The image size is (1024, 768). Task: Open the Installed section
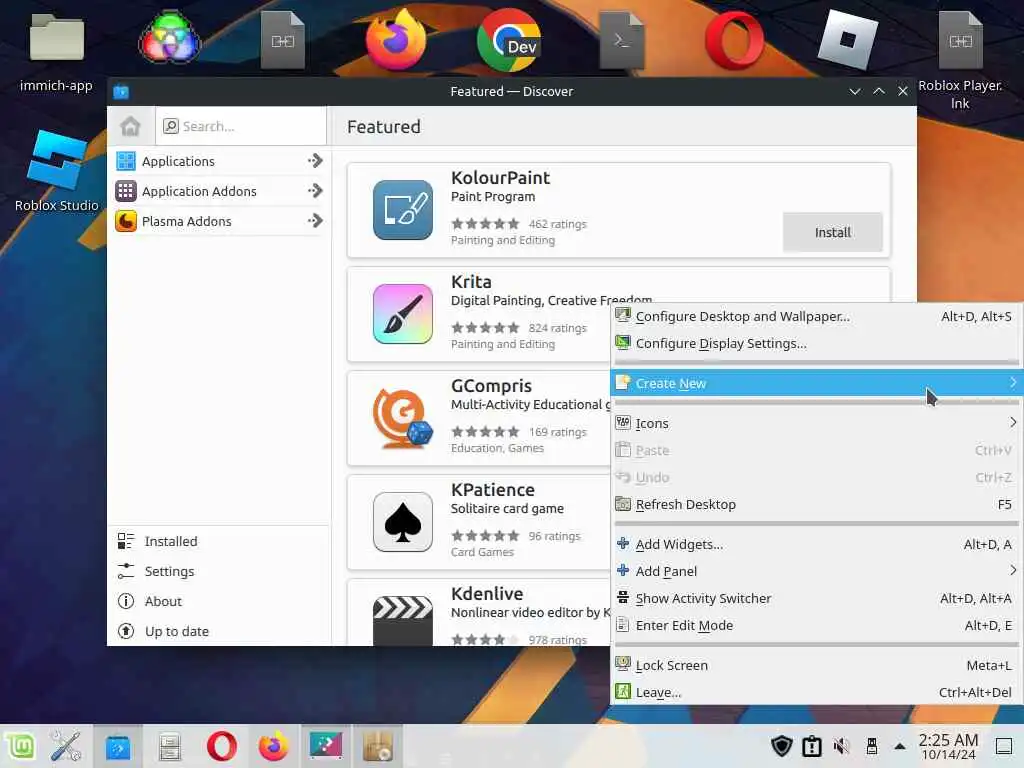point(220,541)
